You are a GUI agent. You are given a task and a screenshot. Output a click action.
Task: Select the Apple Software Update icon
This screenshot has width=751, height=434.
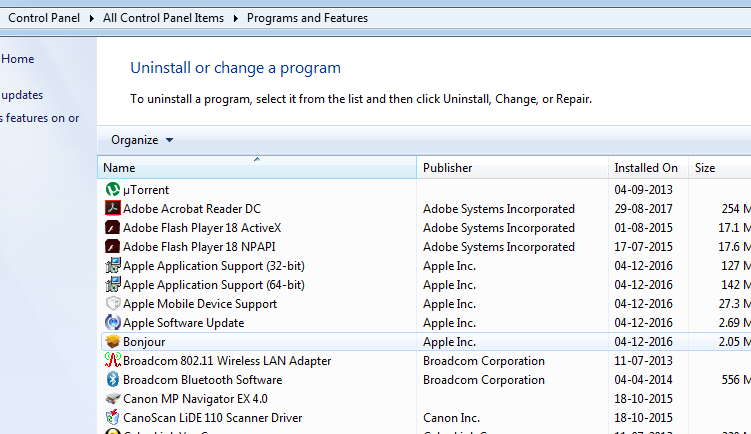coord(113,323)
